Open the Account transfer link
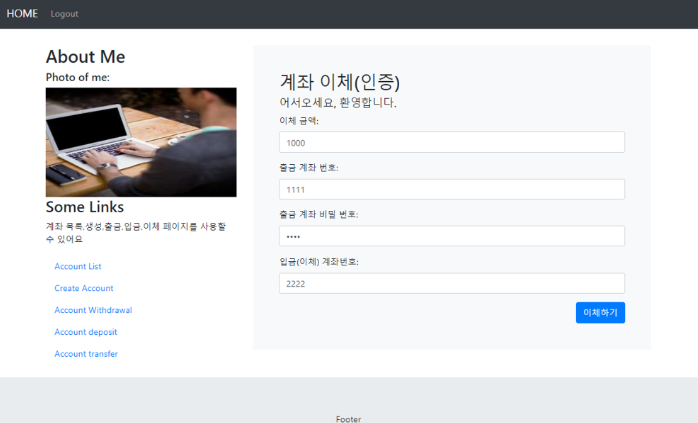Image resolution: width=698 pixels, height=423 pixels. (x=86, y=354)
